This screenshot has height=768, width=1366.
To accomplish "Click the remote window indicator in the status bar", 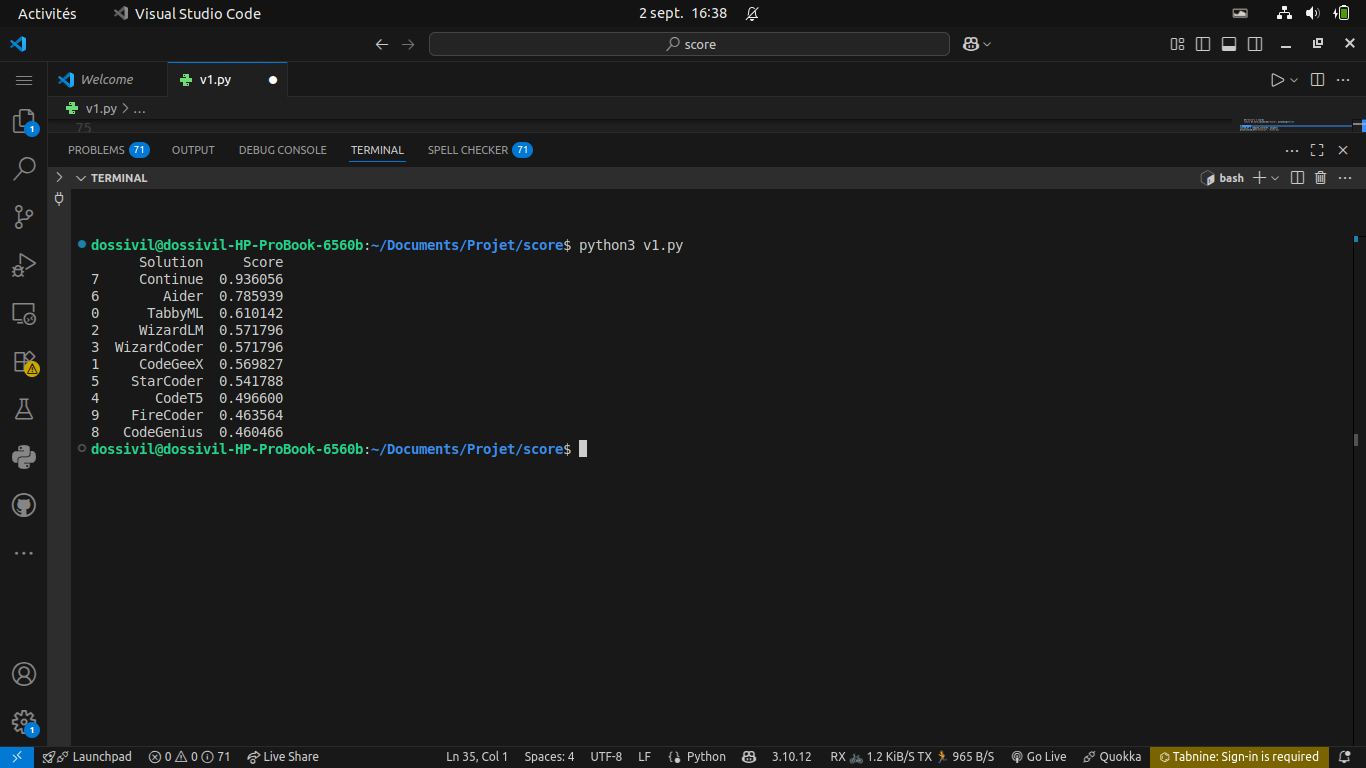I will pos(17,757).
